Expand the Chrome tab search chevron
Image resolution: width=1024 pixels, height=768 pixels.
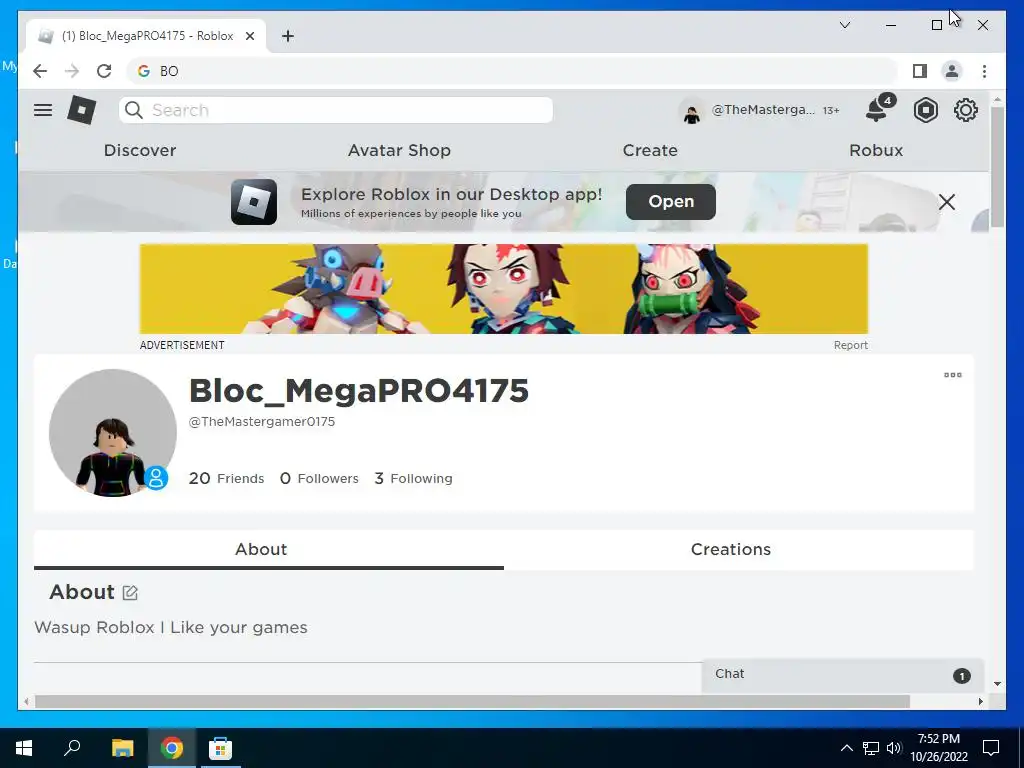pos(844,25)
